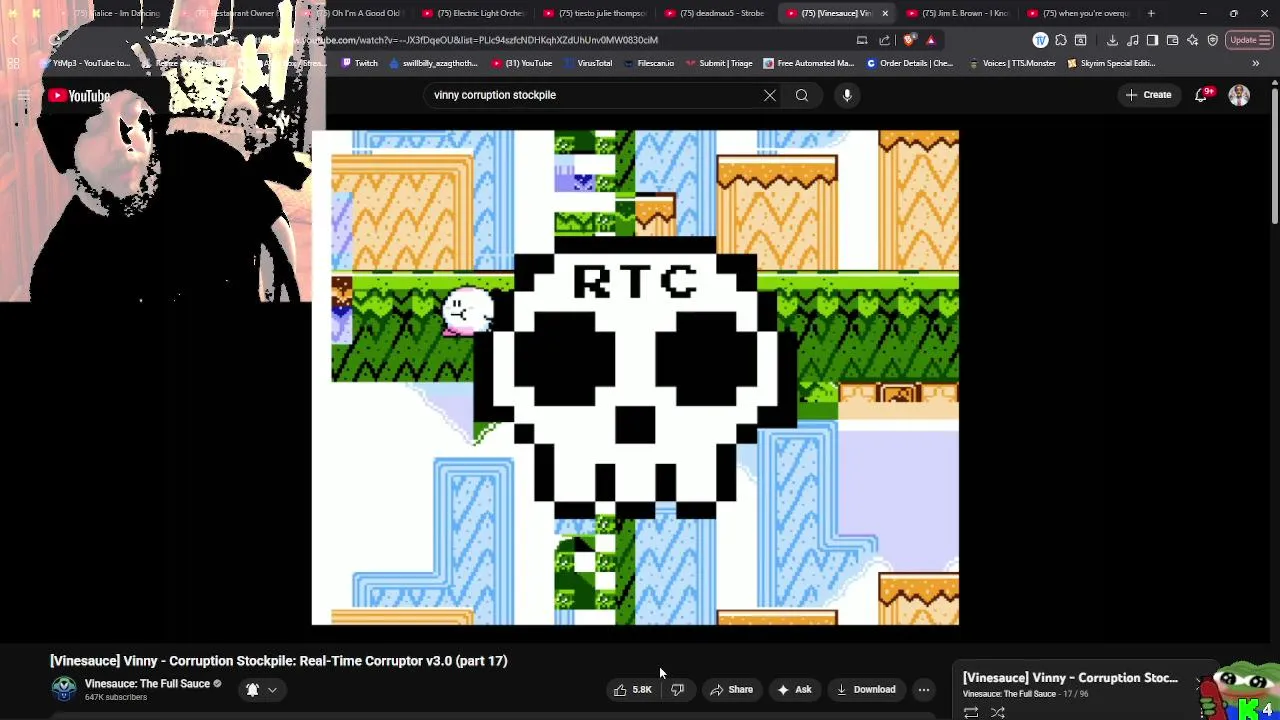
Task: Click the share page icon in address bar
Action: point(884,40)
